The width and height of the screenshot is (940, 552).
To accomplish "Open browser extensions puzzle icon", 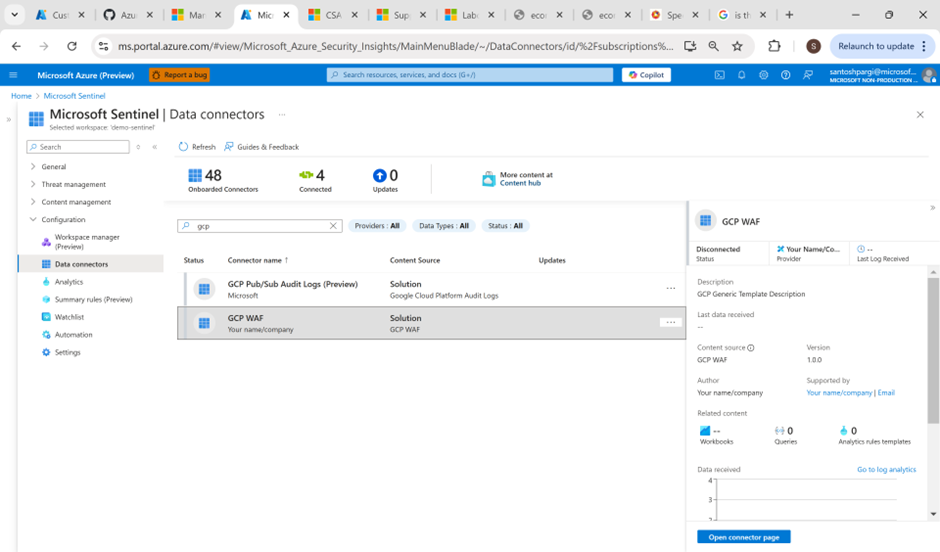I will [x=774, y=46].
